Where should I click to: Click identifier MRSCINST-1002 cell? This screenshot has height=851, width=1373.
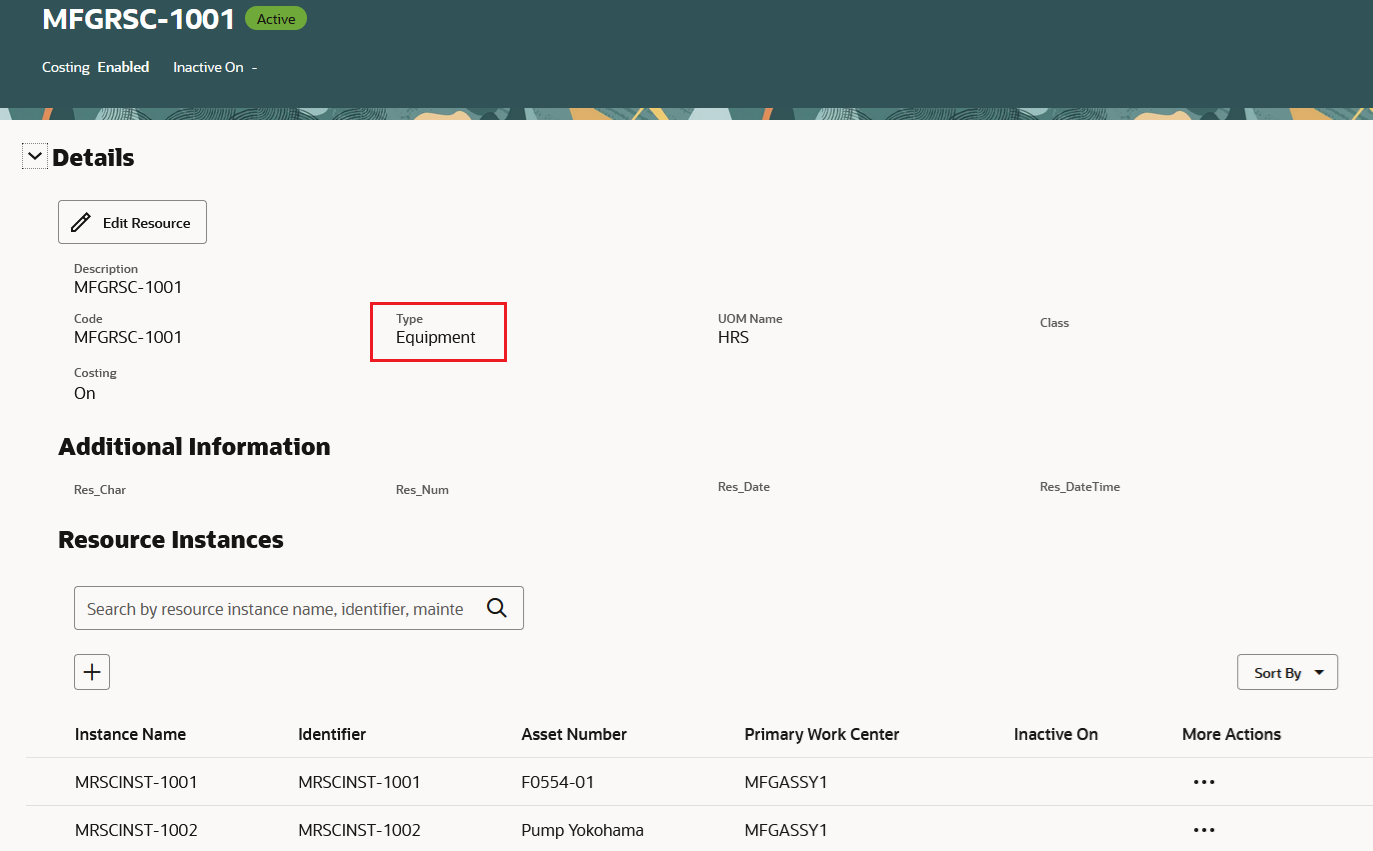[x=359, y=830]
